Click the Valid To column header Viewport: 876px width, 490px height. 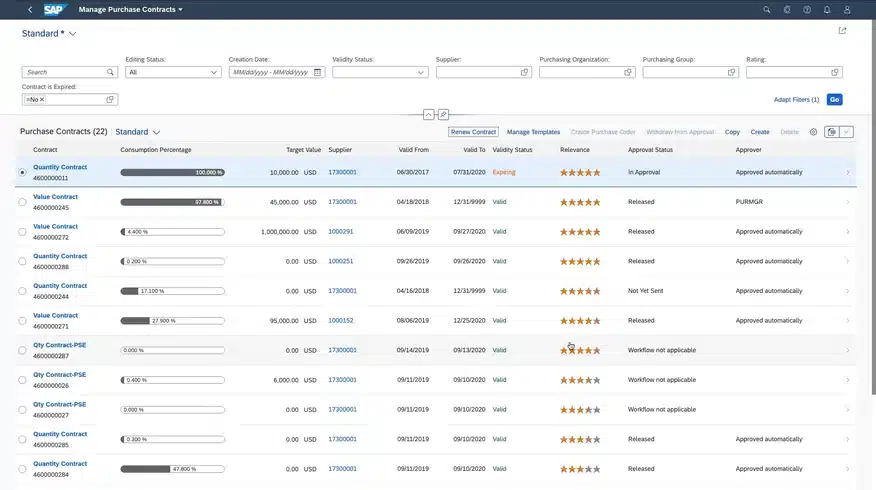point(474,150)
